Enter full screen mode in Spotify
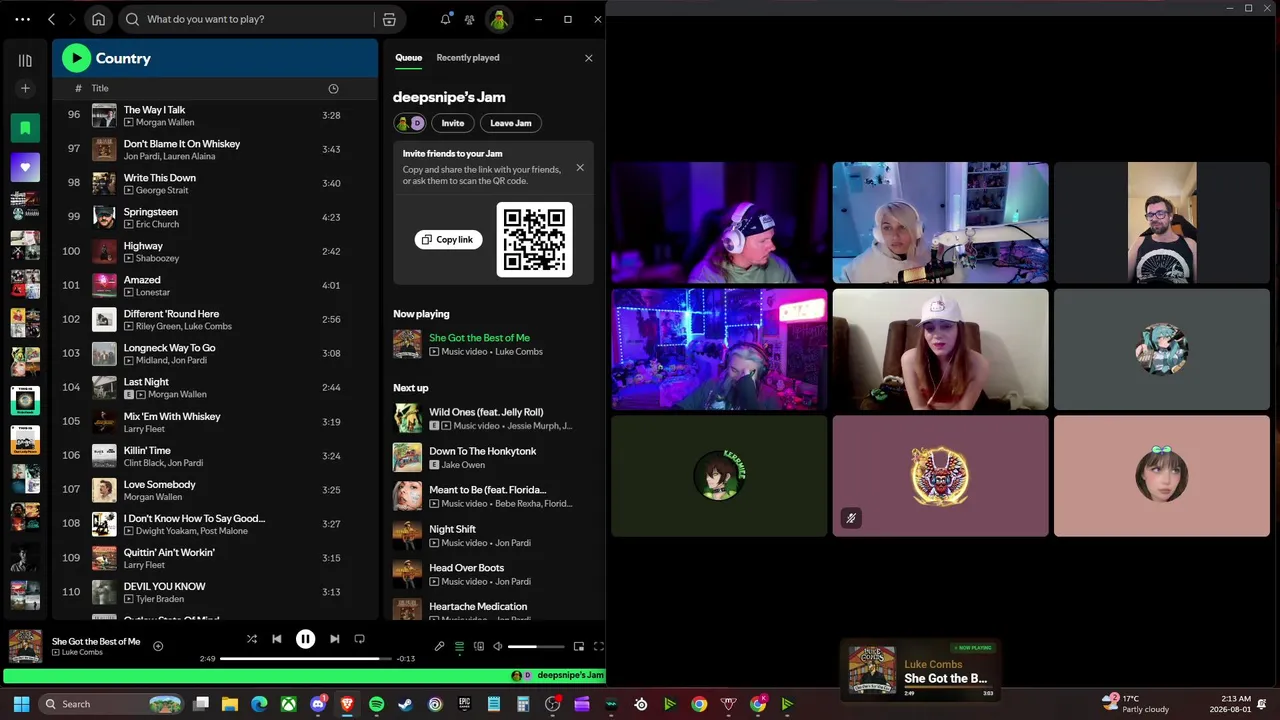1280x720 pixels. pyautogui.click(x=599, y=646)
